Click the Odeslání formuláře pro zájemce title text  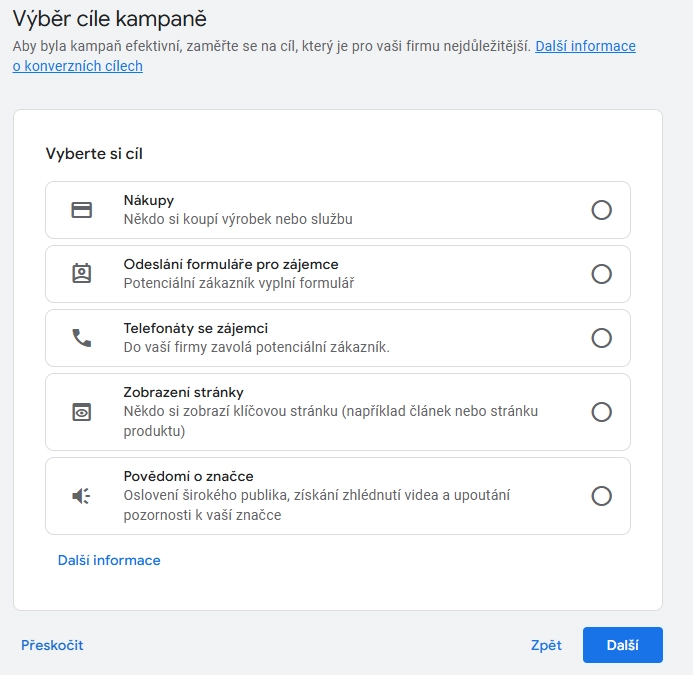231,264
